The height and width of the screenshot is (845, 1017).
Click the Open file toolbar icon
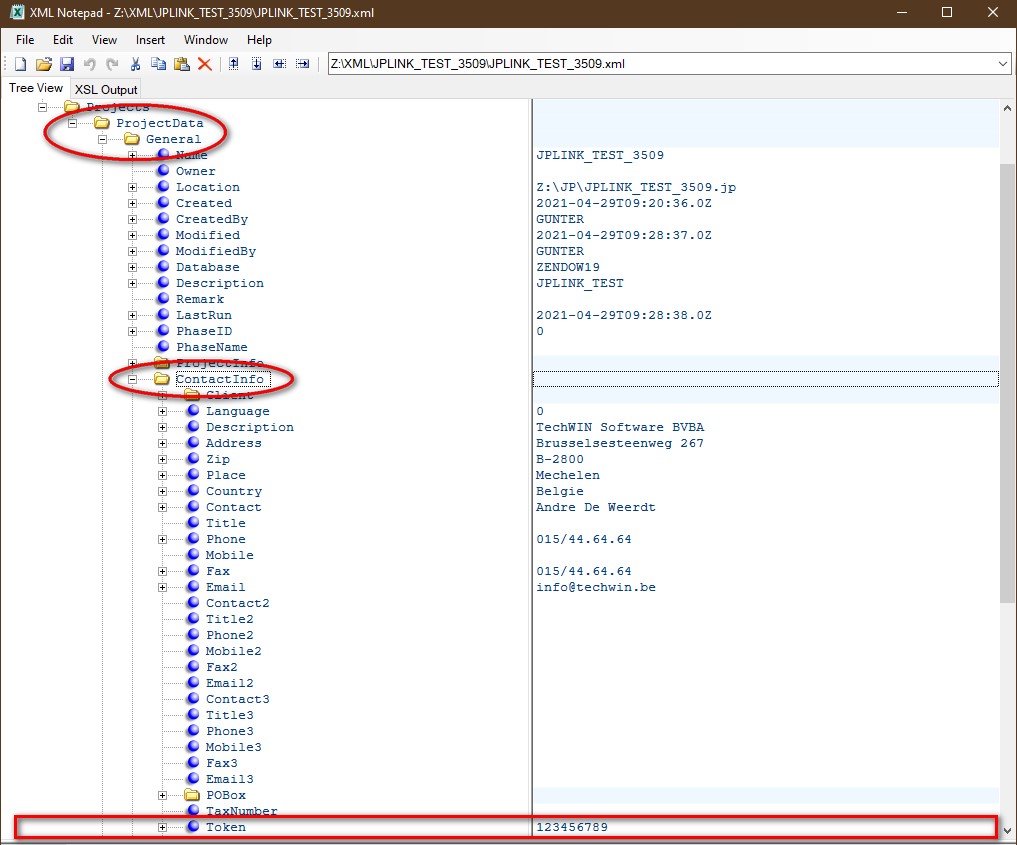43,64
